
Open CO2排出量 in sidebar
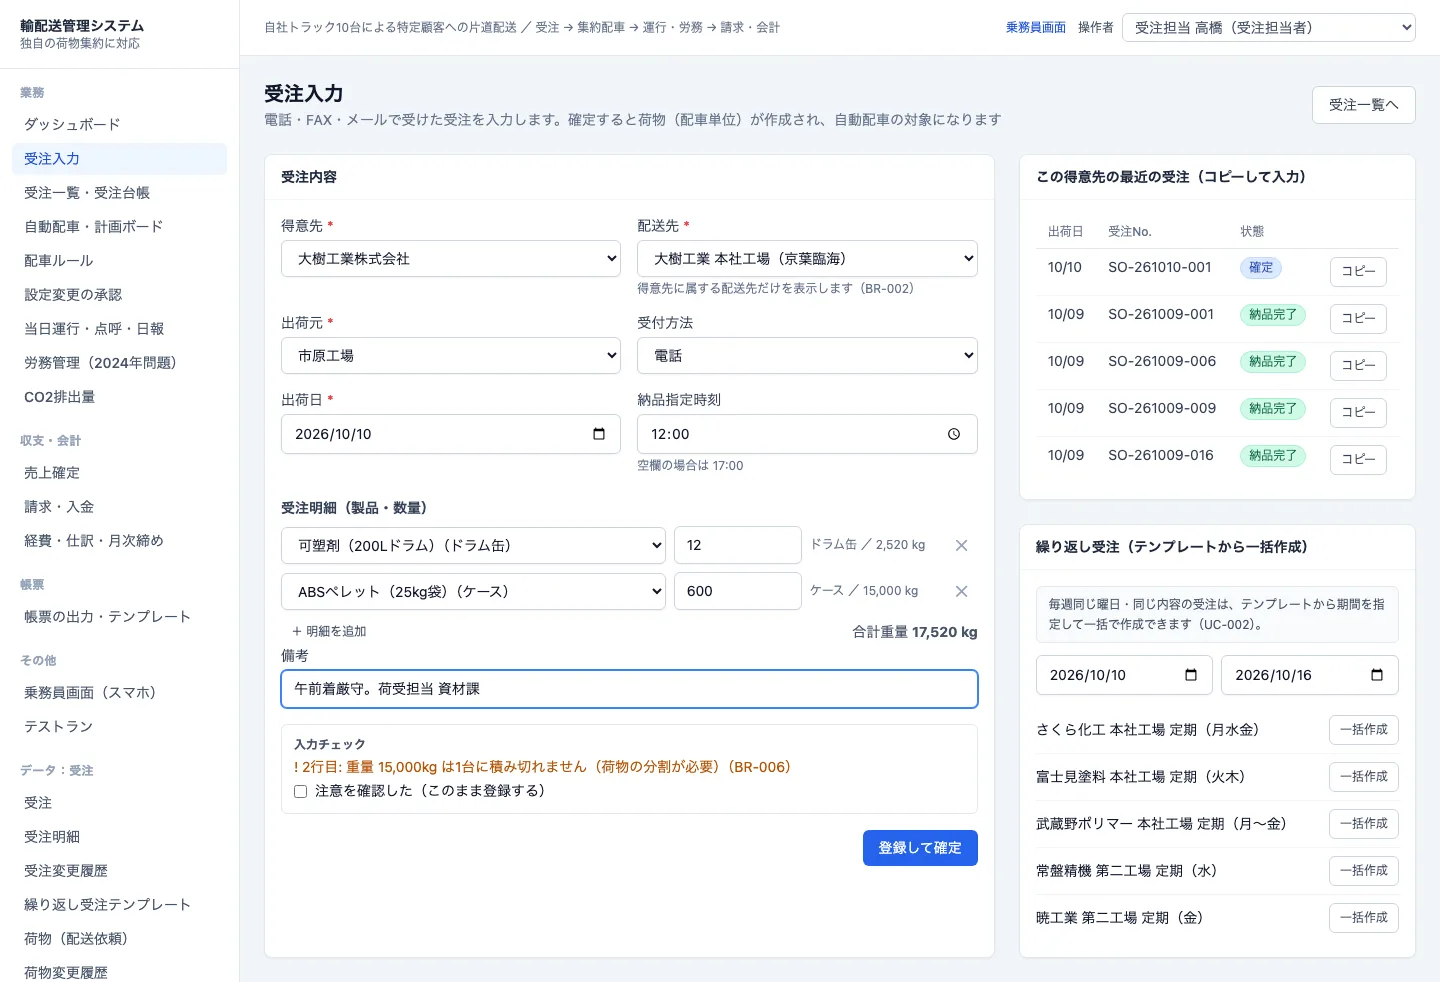point(119,397)
